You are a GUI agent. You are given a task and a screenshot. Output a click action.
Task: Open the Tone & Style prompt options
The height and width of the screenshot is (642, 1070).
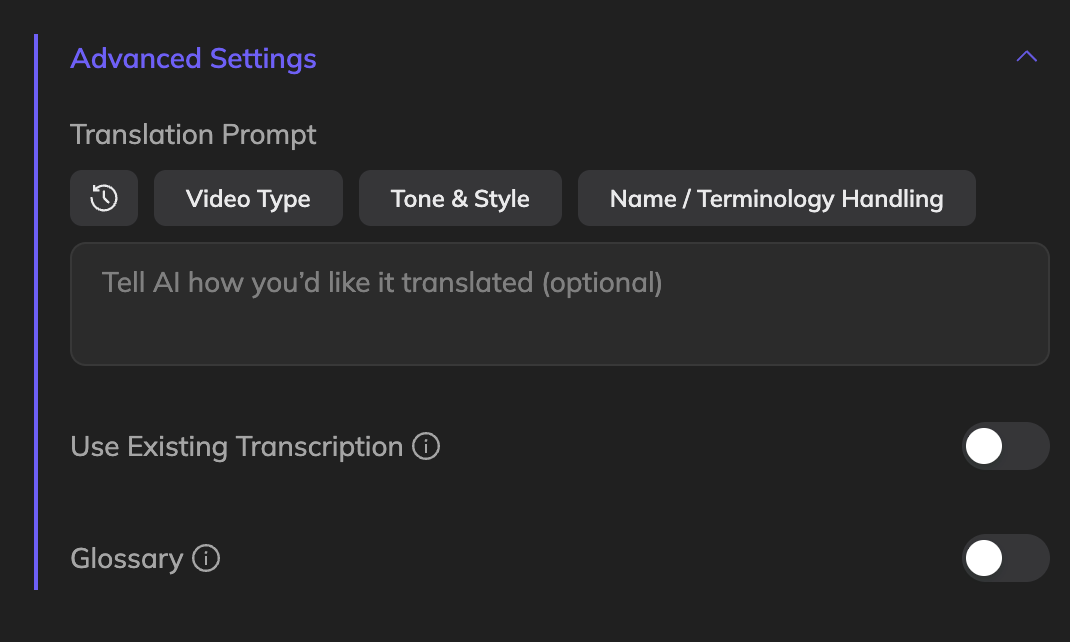[x=460, y=198]
